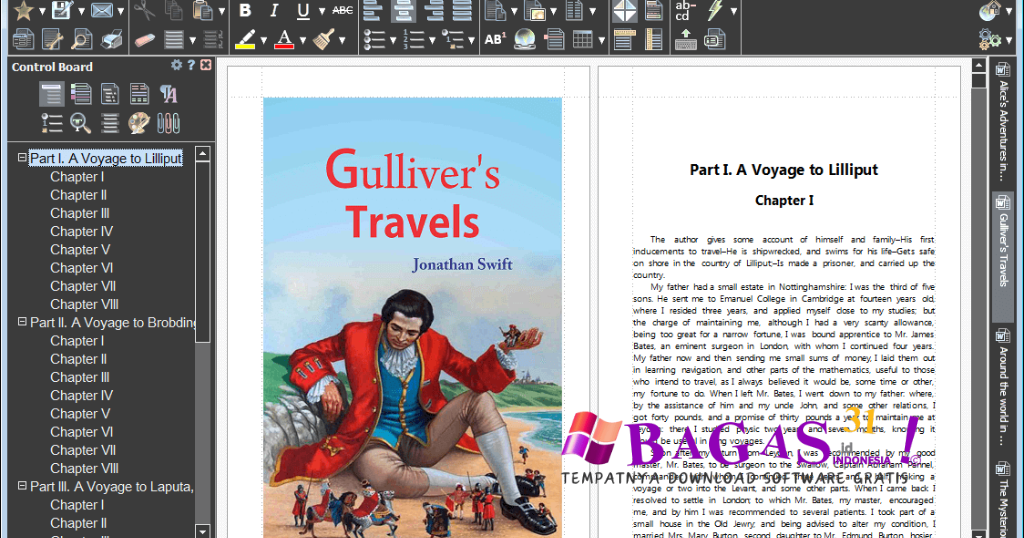The image size is (1024, 538).
Task: Click the colored gears options icon
Action: pyautogui.click(x=990, y=40)
